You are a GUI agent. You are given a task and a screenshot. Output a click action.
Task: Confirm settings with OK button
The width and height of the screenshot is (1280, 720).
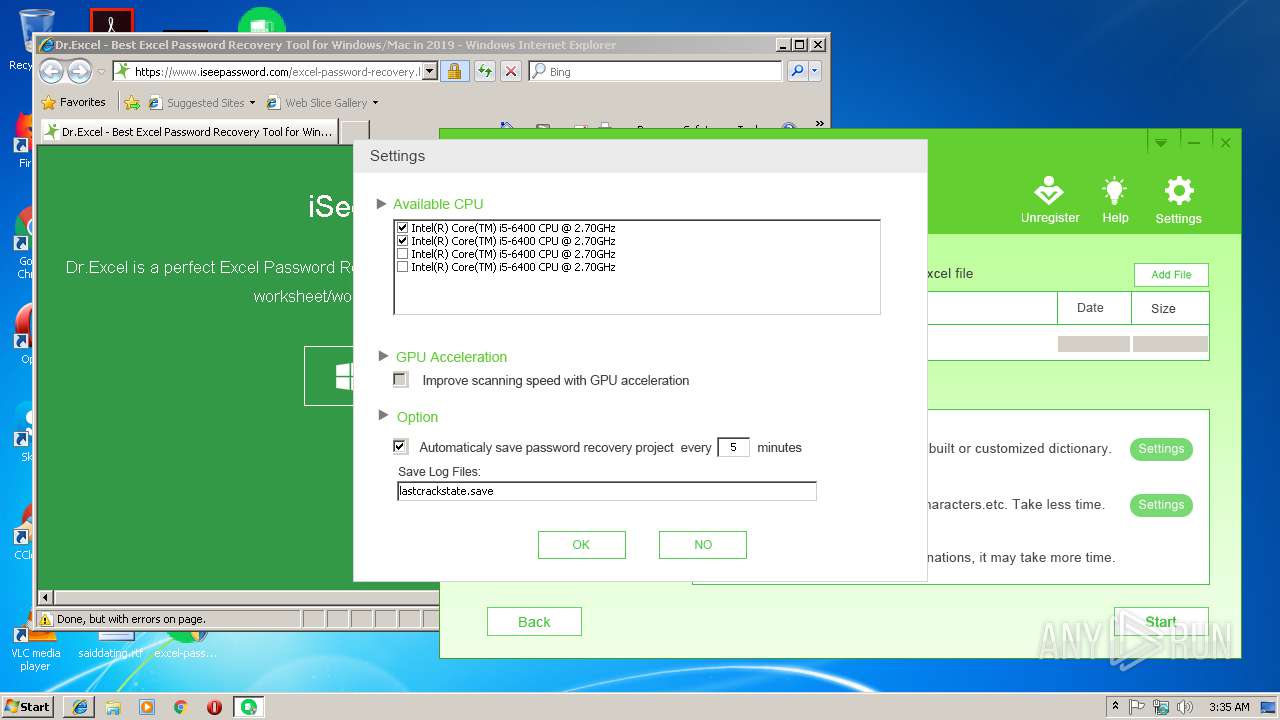[x=581, y=545]
